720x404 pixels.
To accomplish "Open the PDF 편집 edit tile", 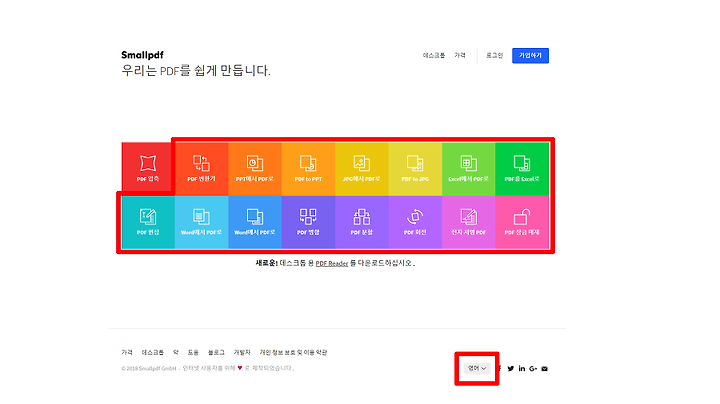I will [x=148, y=222].
